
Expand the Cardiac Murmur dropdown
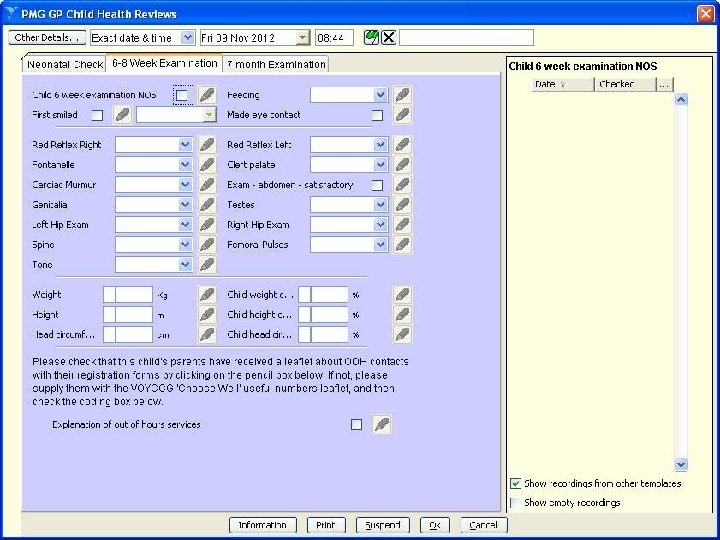tap(185, 185)
